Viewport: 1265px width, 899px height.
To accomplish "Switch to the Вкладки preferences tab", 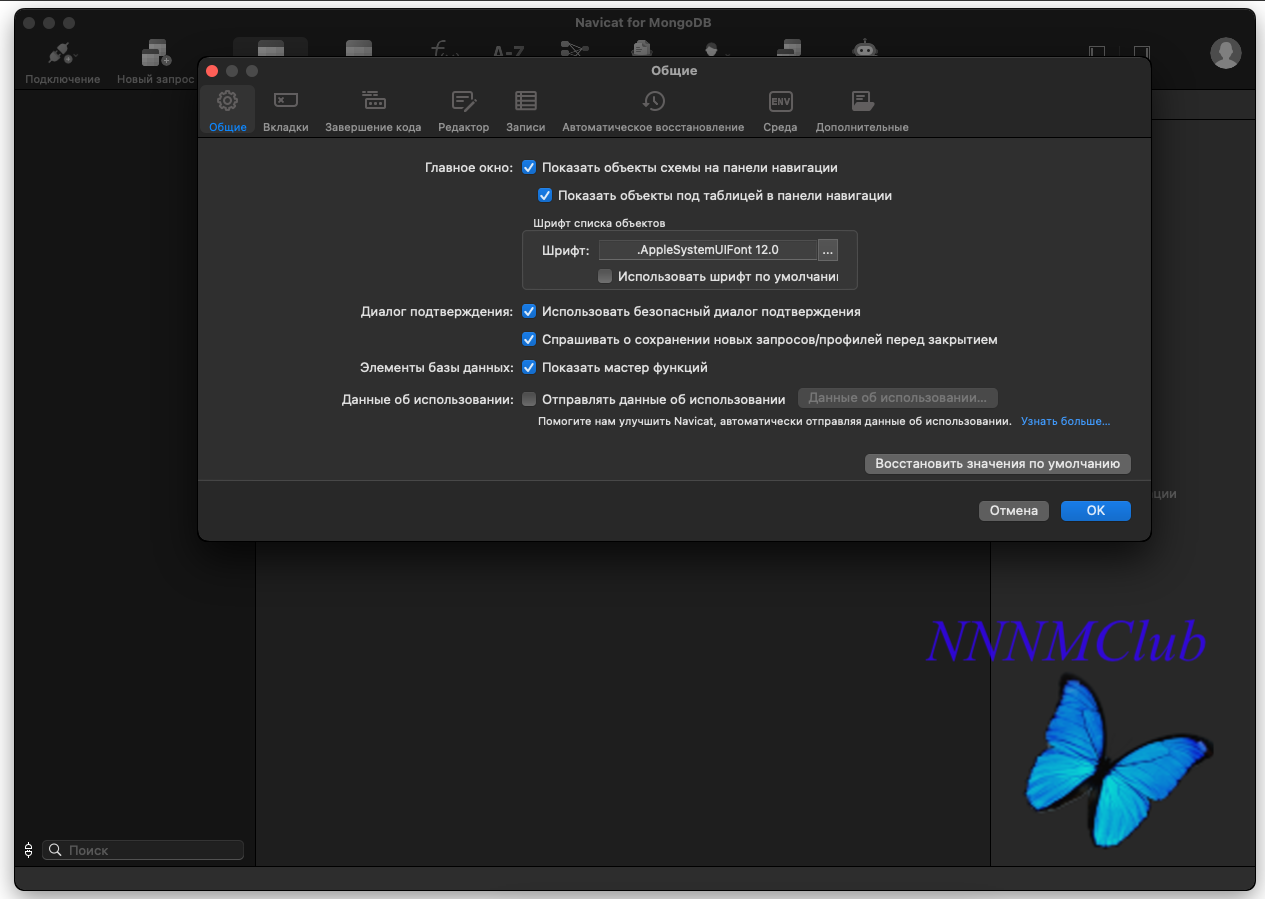I will point(286,111).
